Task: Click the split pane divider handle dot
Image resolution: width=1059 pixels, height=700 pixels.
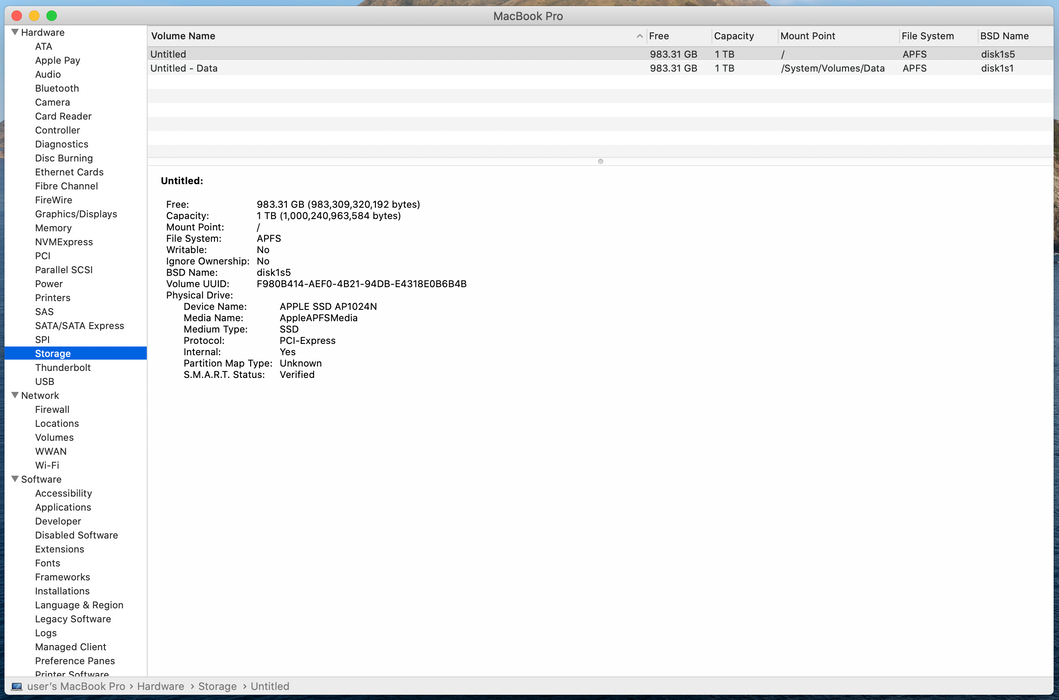Action: pos(600,161)
